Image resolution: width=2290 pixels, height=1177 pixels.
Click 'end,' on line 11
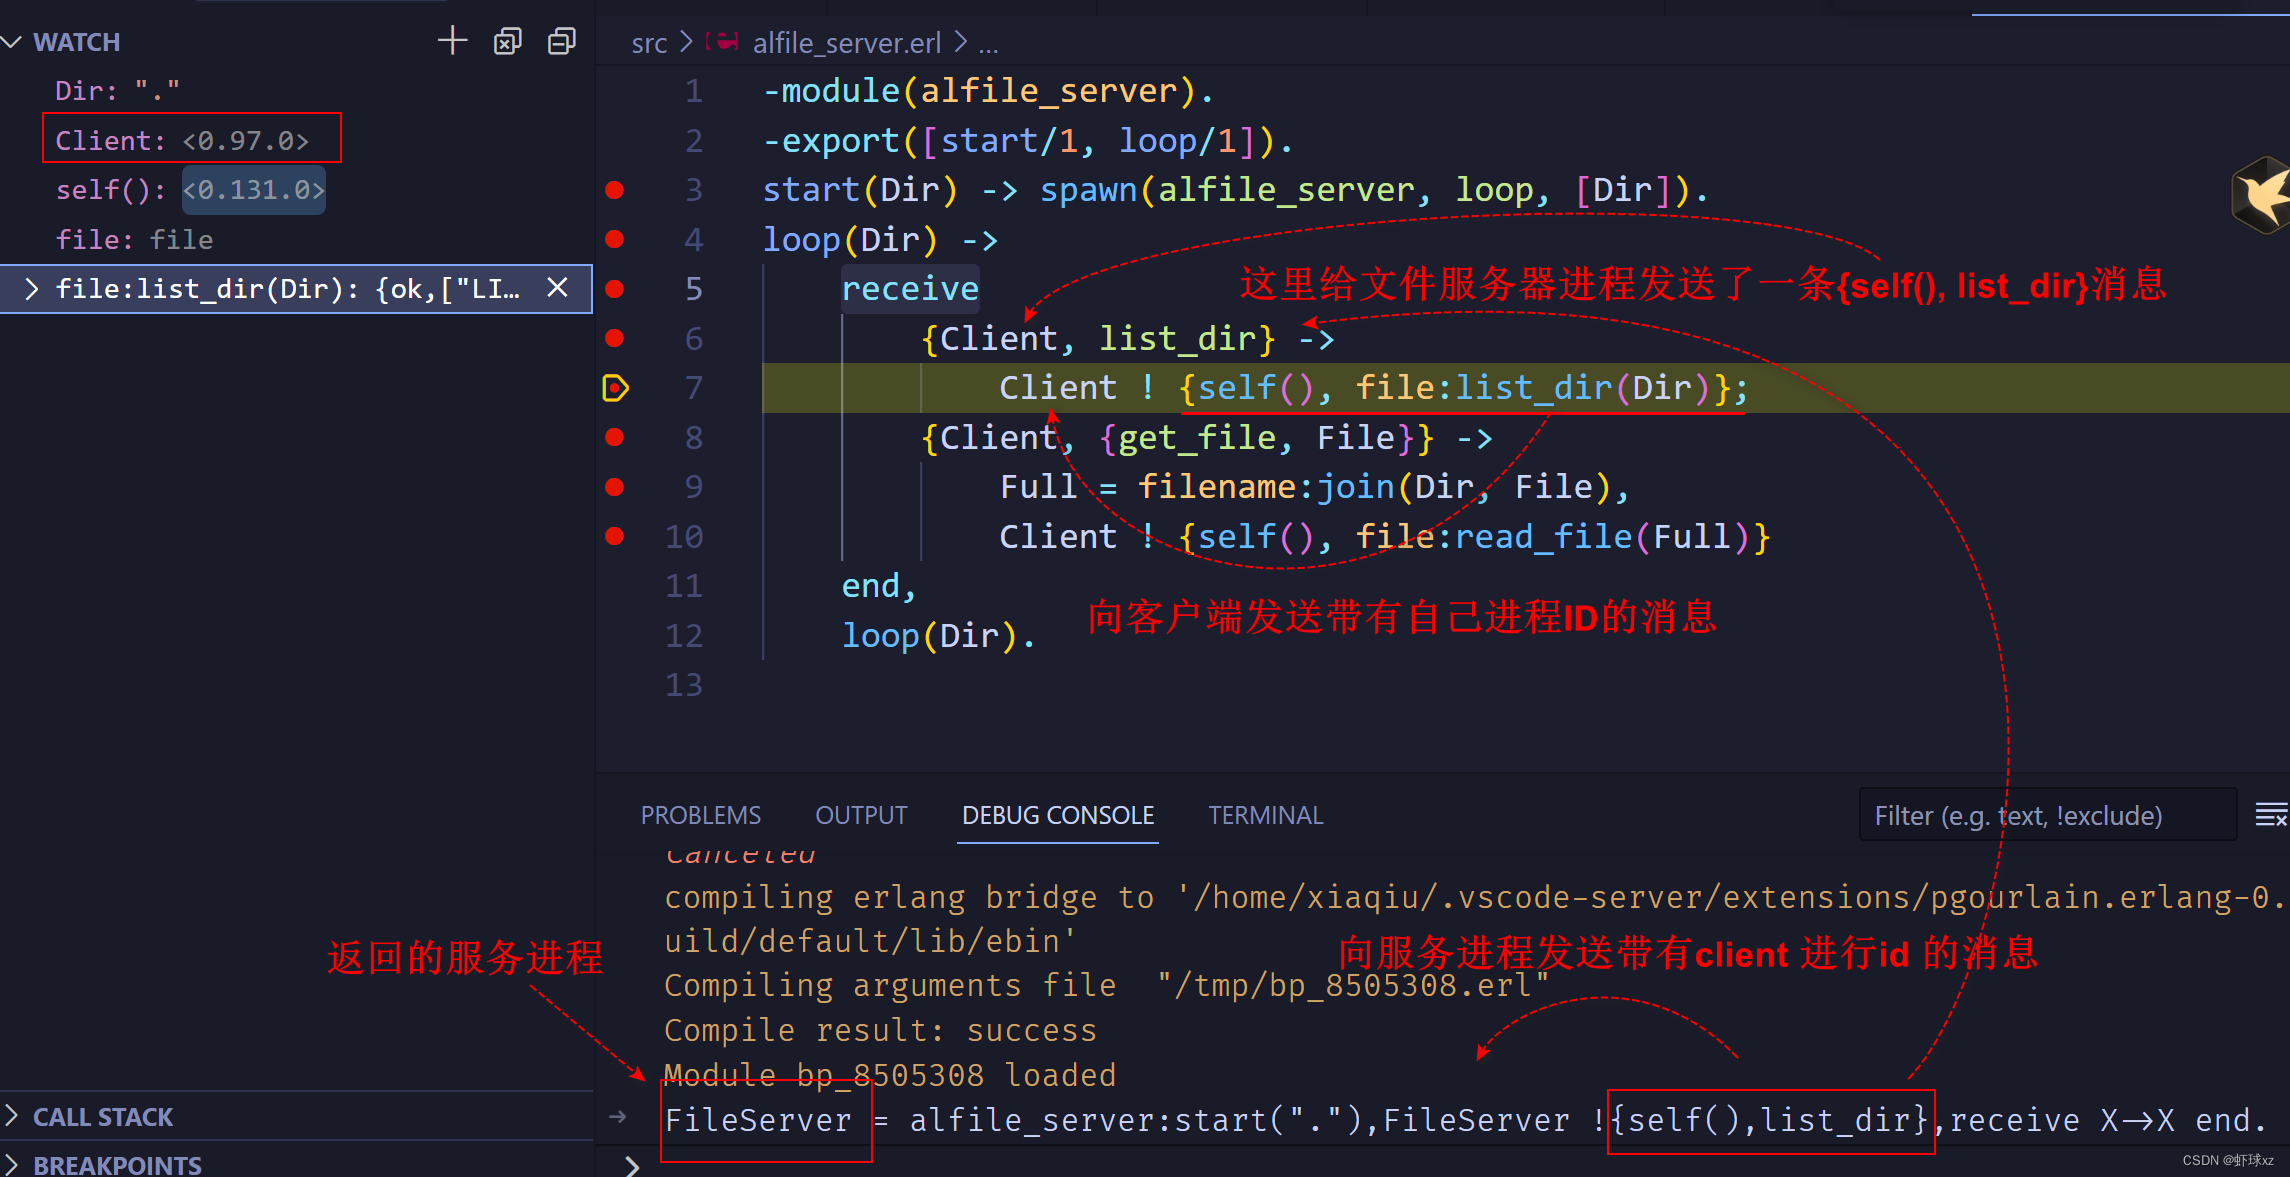[879, 586]
